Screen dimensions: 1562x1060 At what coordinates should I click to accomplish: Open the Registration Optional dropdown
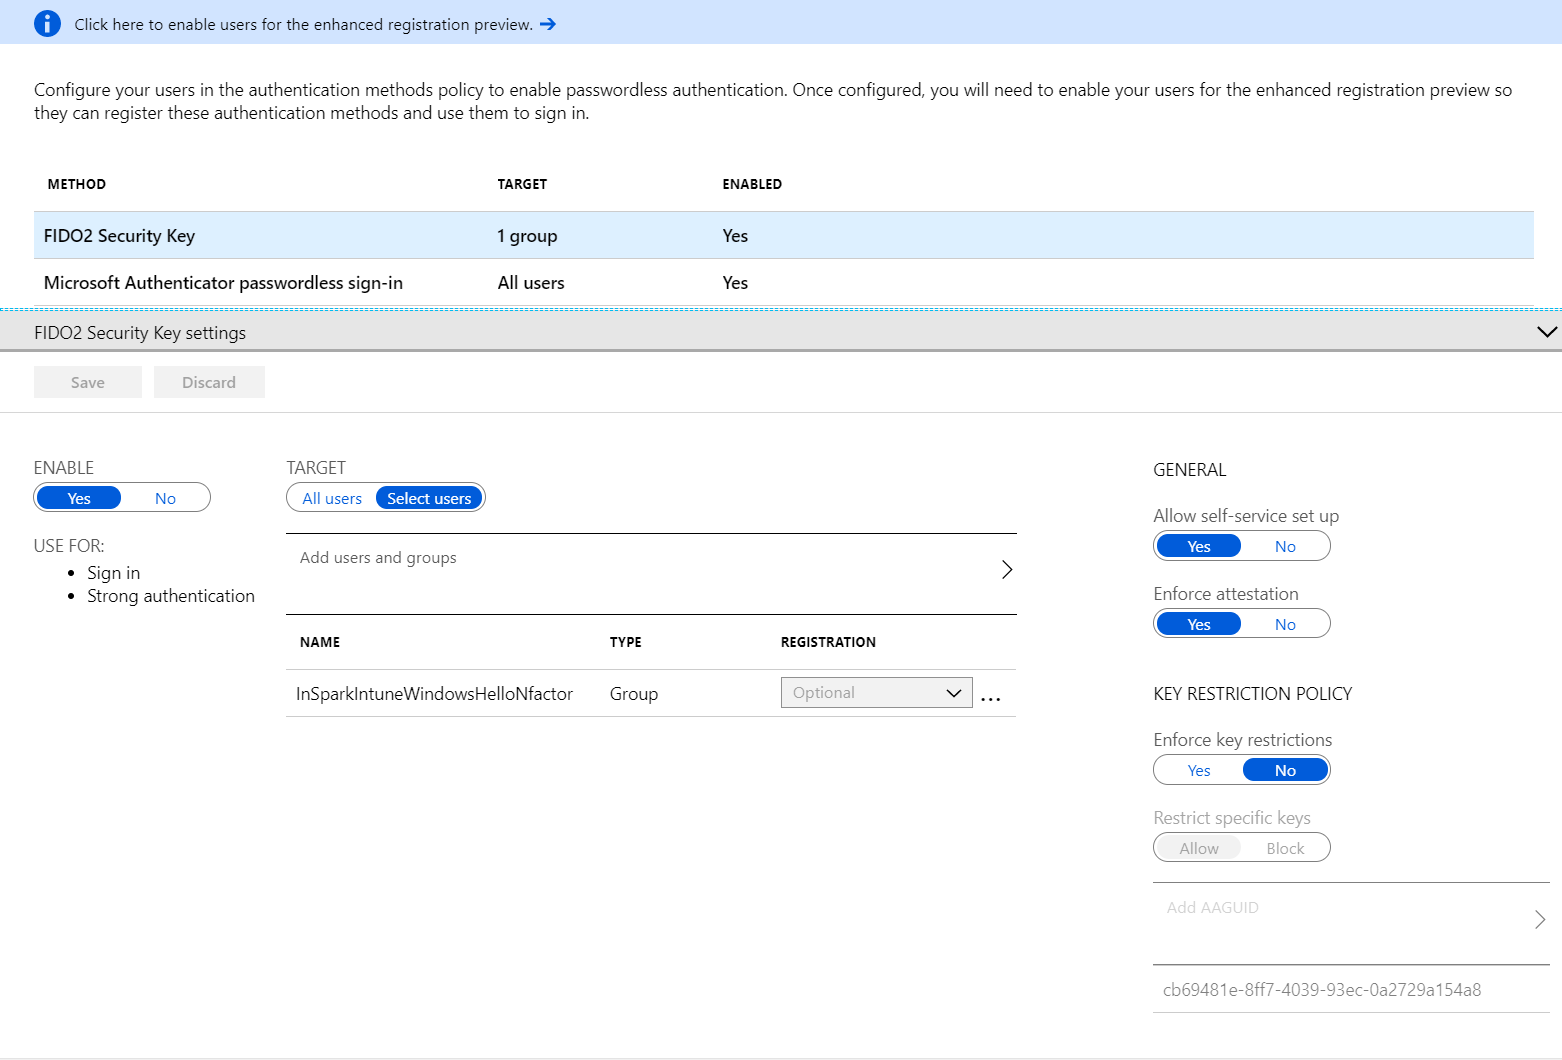(876, 693)
